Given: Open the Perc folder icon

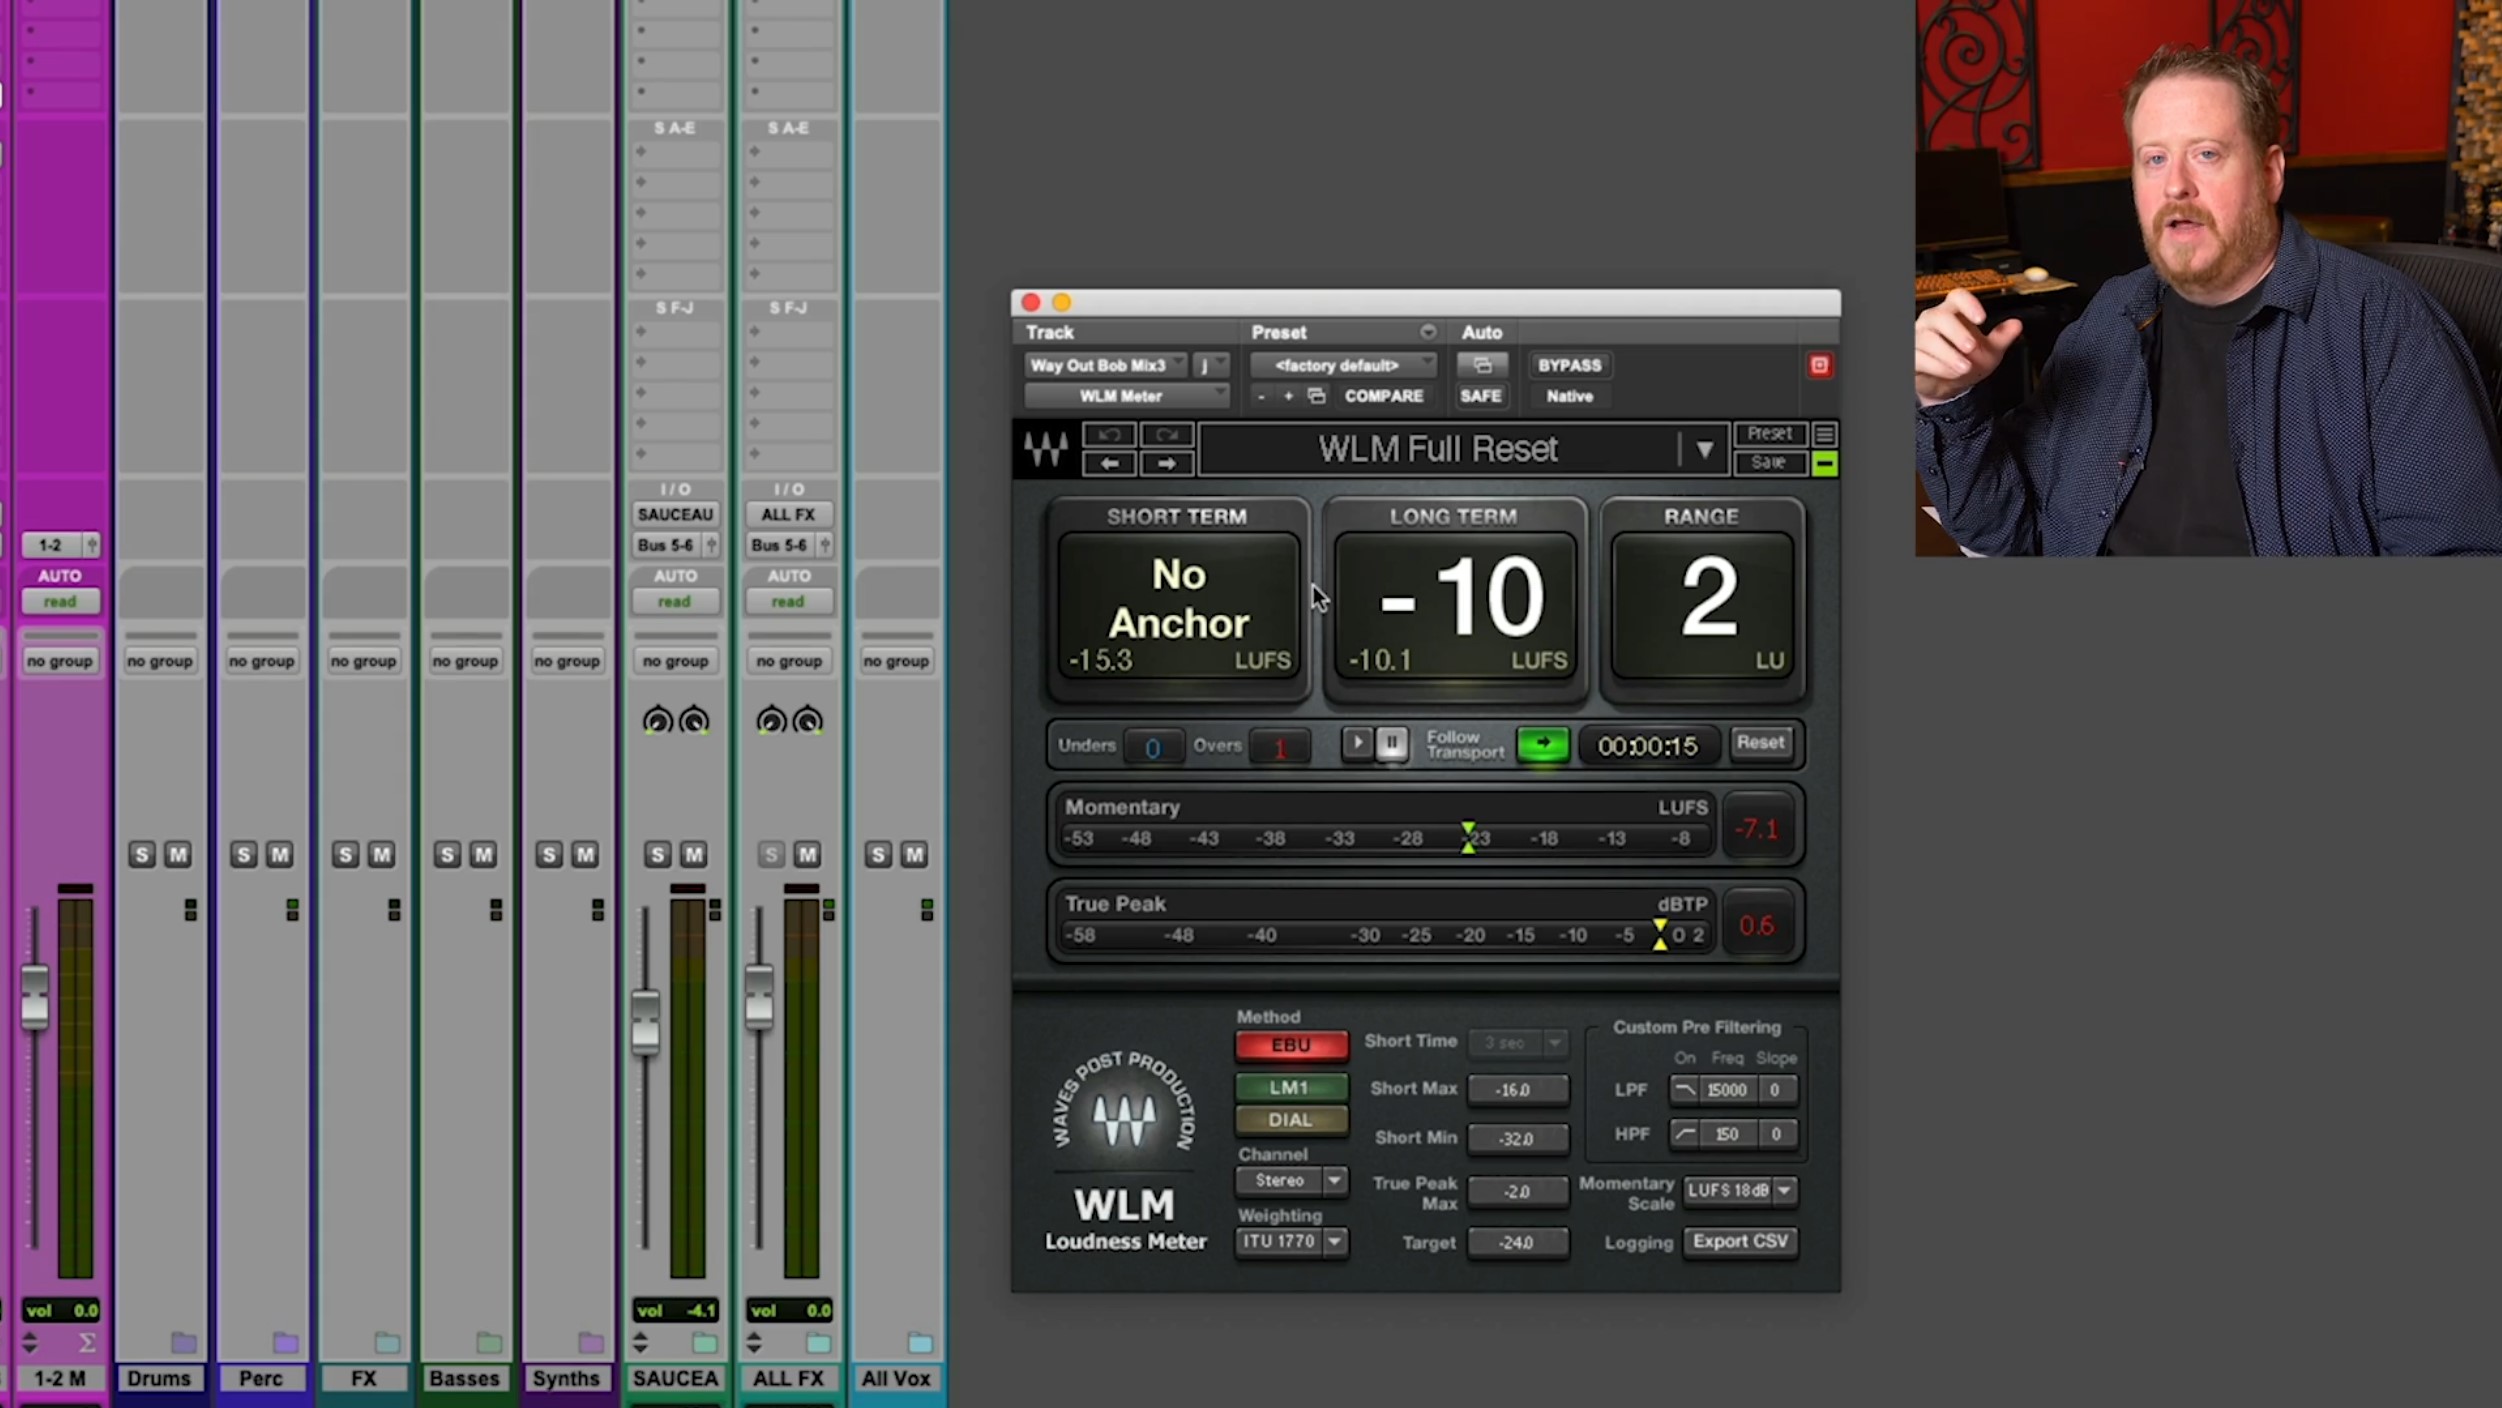Looking at the screenshot, I should 285,1342.
